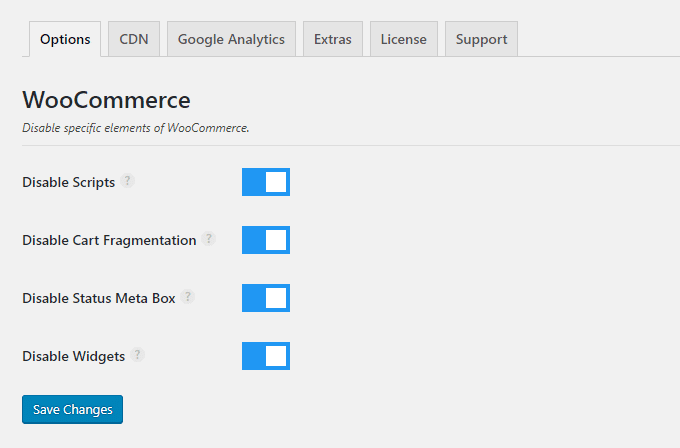Open help tooltip for Disable Scripts

tap(128, 181)
